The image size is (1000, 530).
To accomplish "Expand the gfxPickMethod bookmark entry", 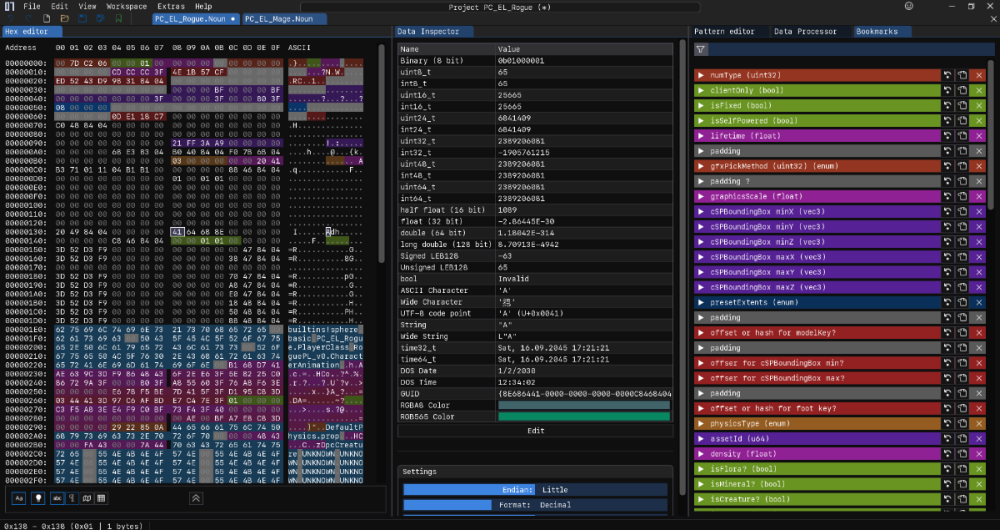I will point(702,165).
